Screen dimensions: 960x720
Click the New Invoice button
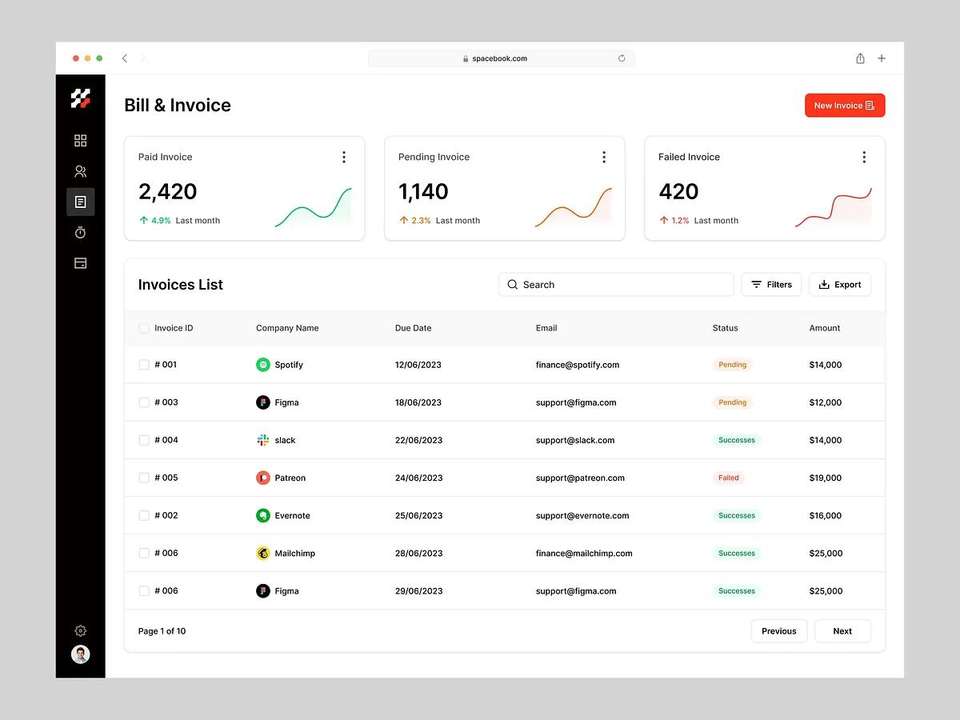[x=845, y=105]
